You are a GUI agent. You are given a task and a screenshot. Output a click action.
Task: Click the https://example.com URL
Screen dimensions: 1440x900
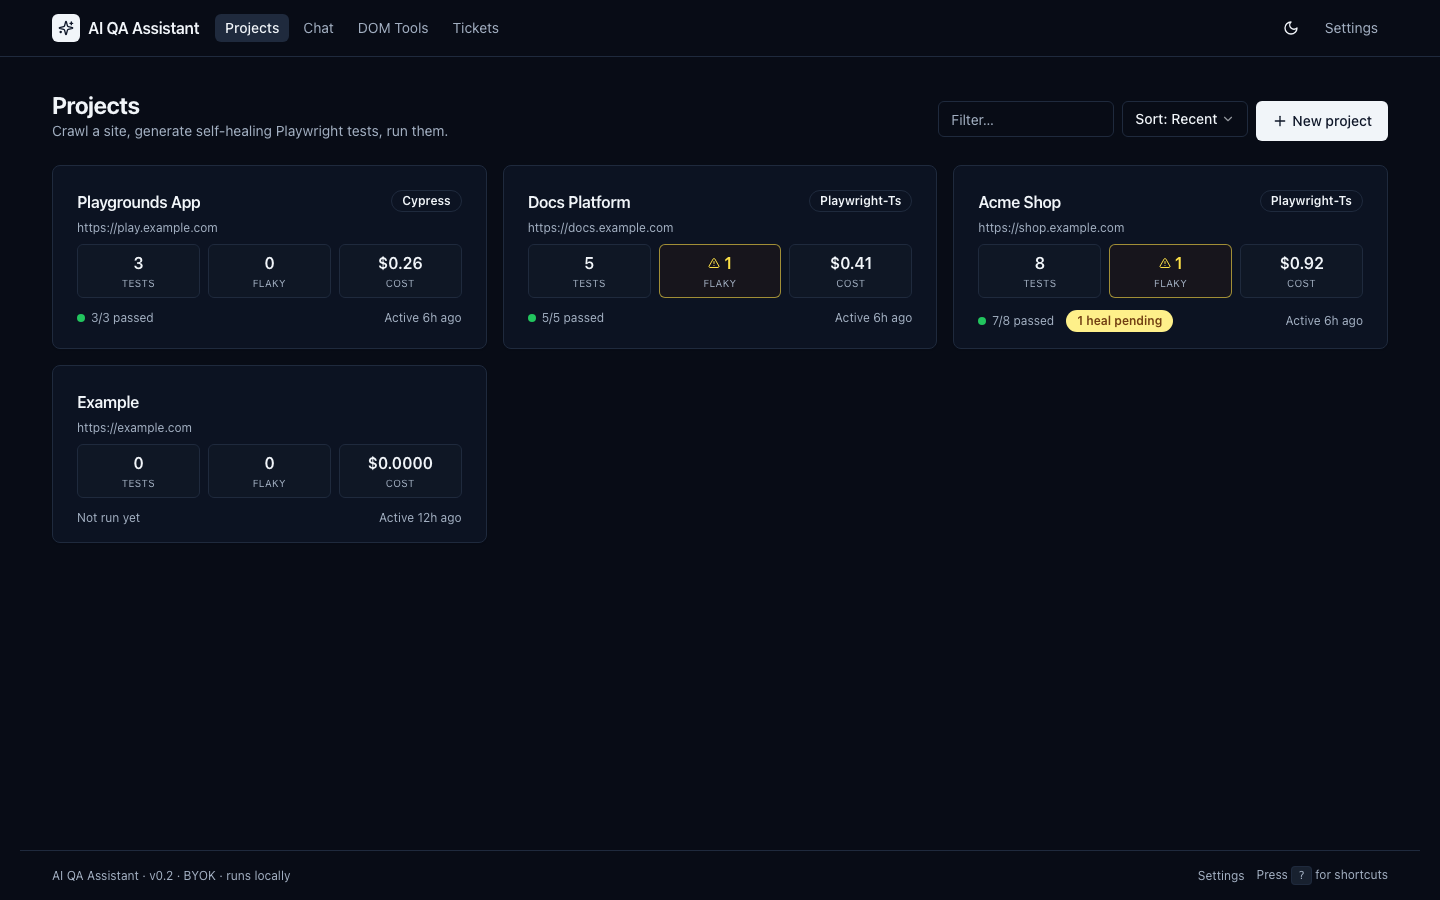point(134,428)
